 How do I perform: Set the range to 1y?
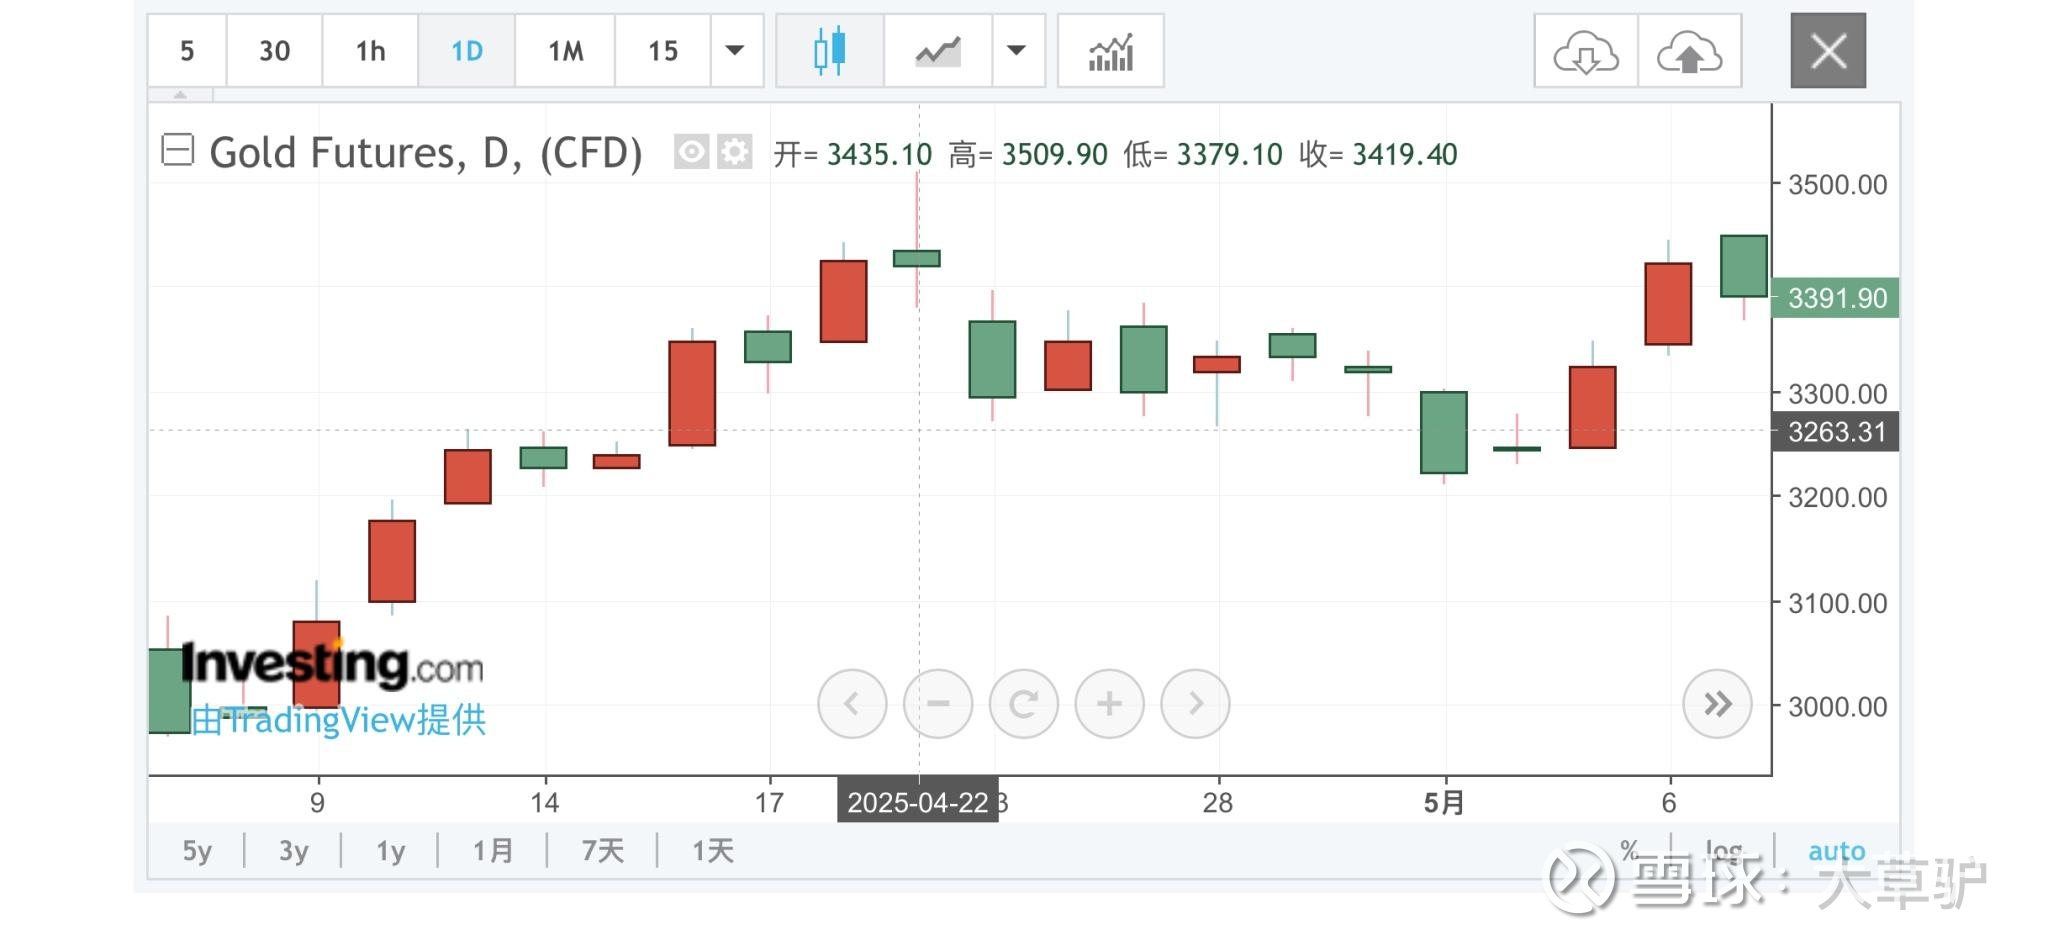coord(390,851)
